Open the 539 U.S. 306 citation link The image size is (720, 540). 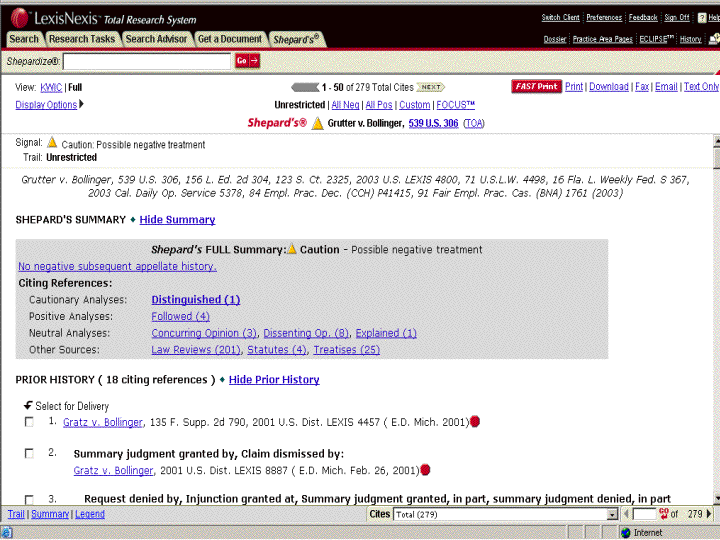(x=433, y=123)
